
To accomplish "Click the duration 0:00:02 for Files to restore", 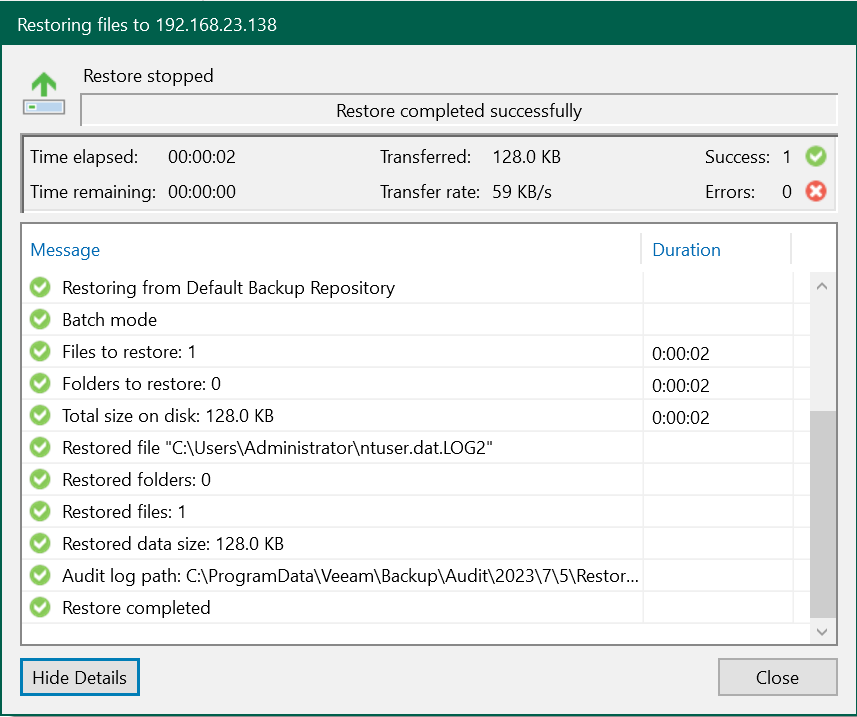I will coord(681,354).
